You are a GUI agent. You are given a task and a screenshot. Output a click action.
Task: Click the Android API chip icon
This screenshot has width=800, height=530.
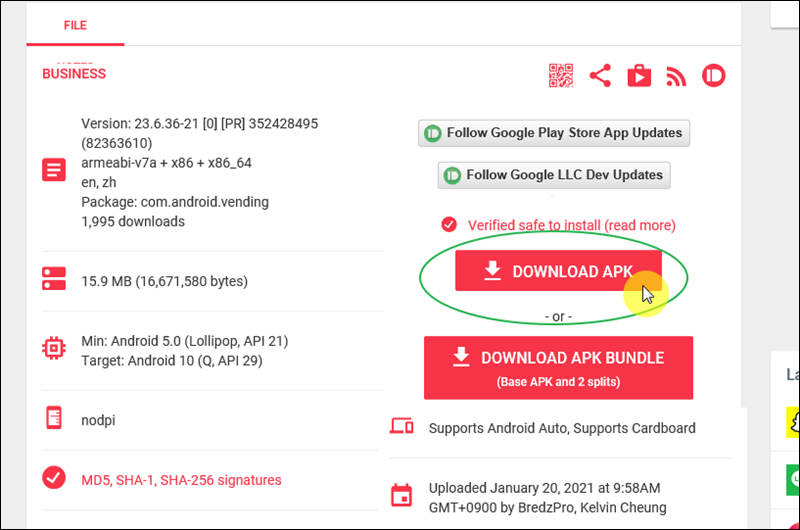(54, 348)
